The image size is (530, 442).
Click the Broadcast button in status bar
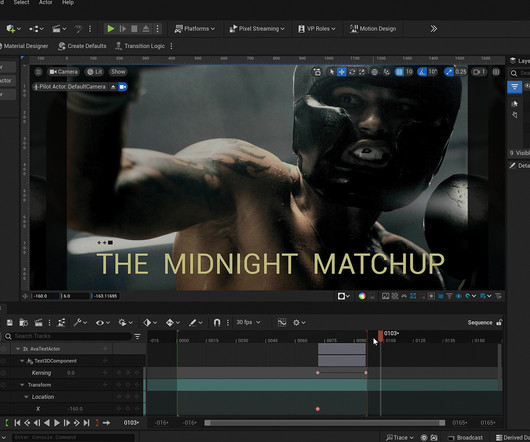tap(465, 438)
